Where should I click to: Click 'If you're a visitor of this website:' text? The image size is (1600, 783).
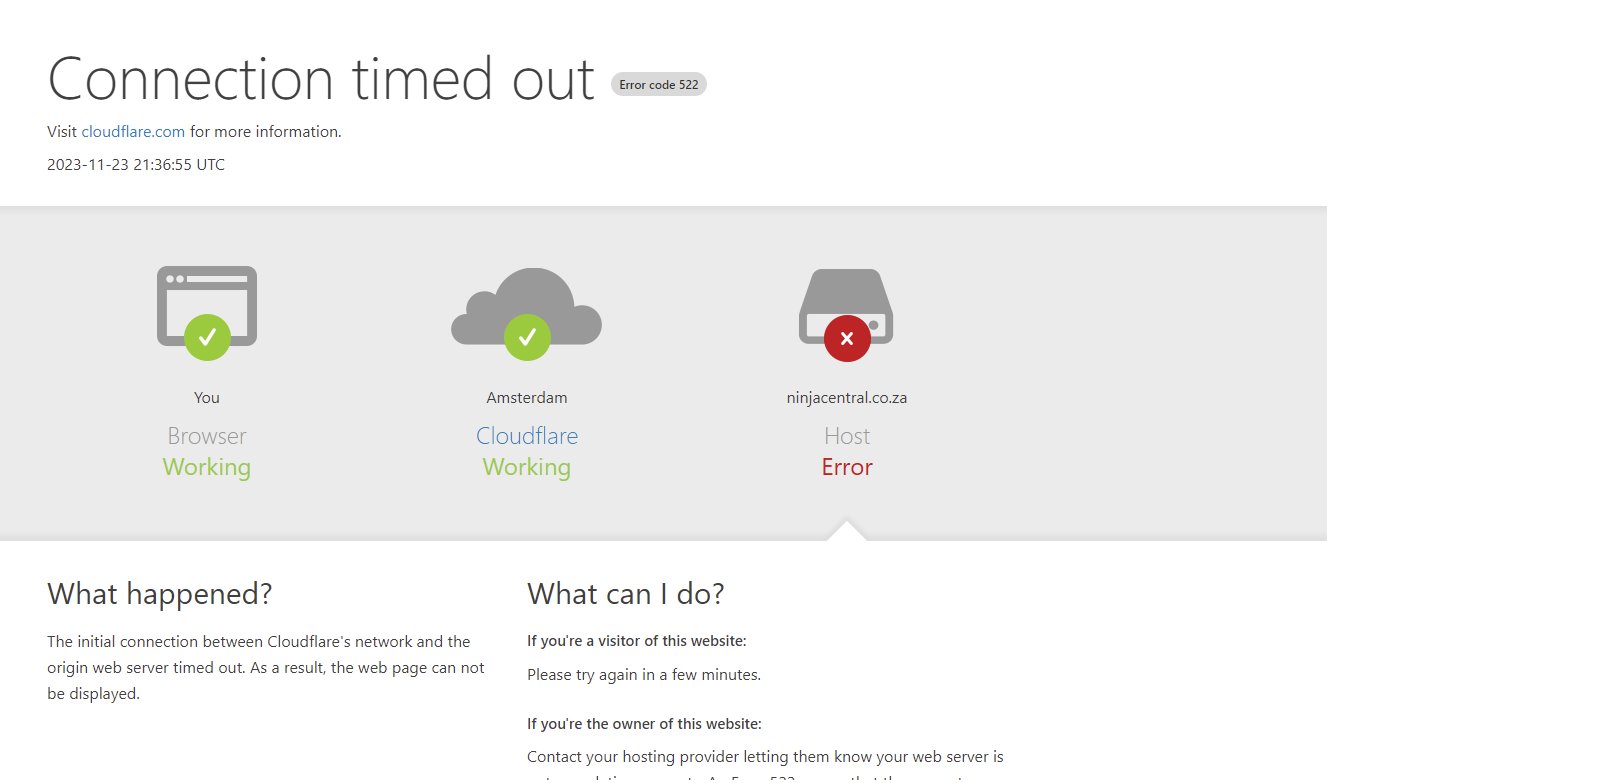point(637,641)
